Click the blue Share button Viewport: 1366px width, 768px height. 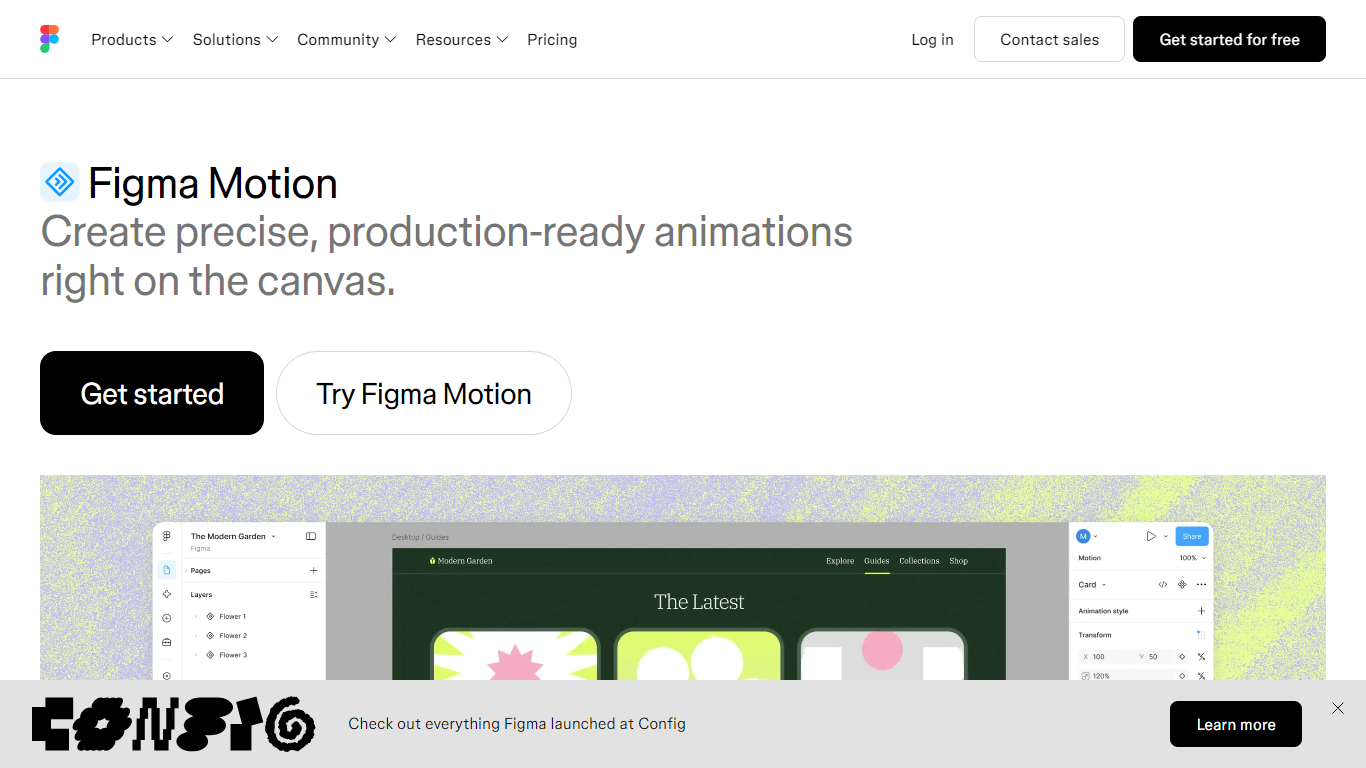[1192, 536]
